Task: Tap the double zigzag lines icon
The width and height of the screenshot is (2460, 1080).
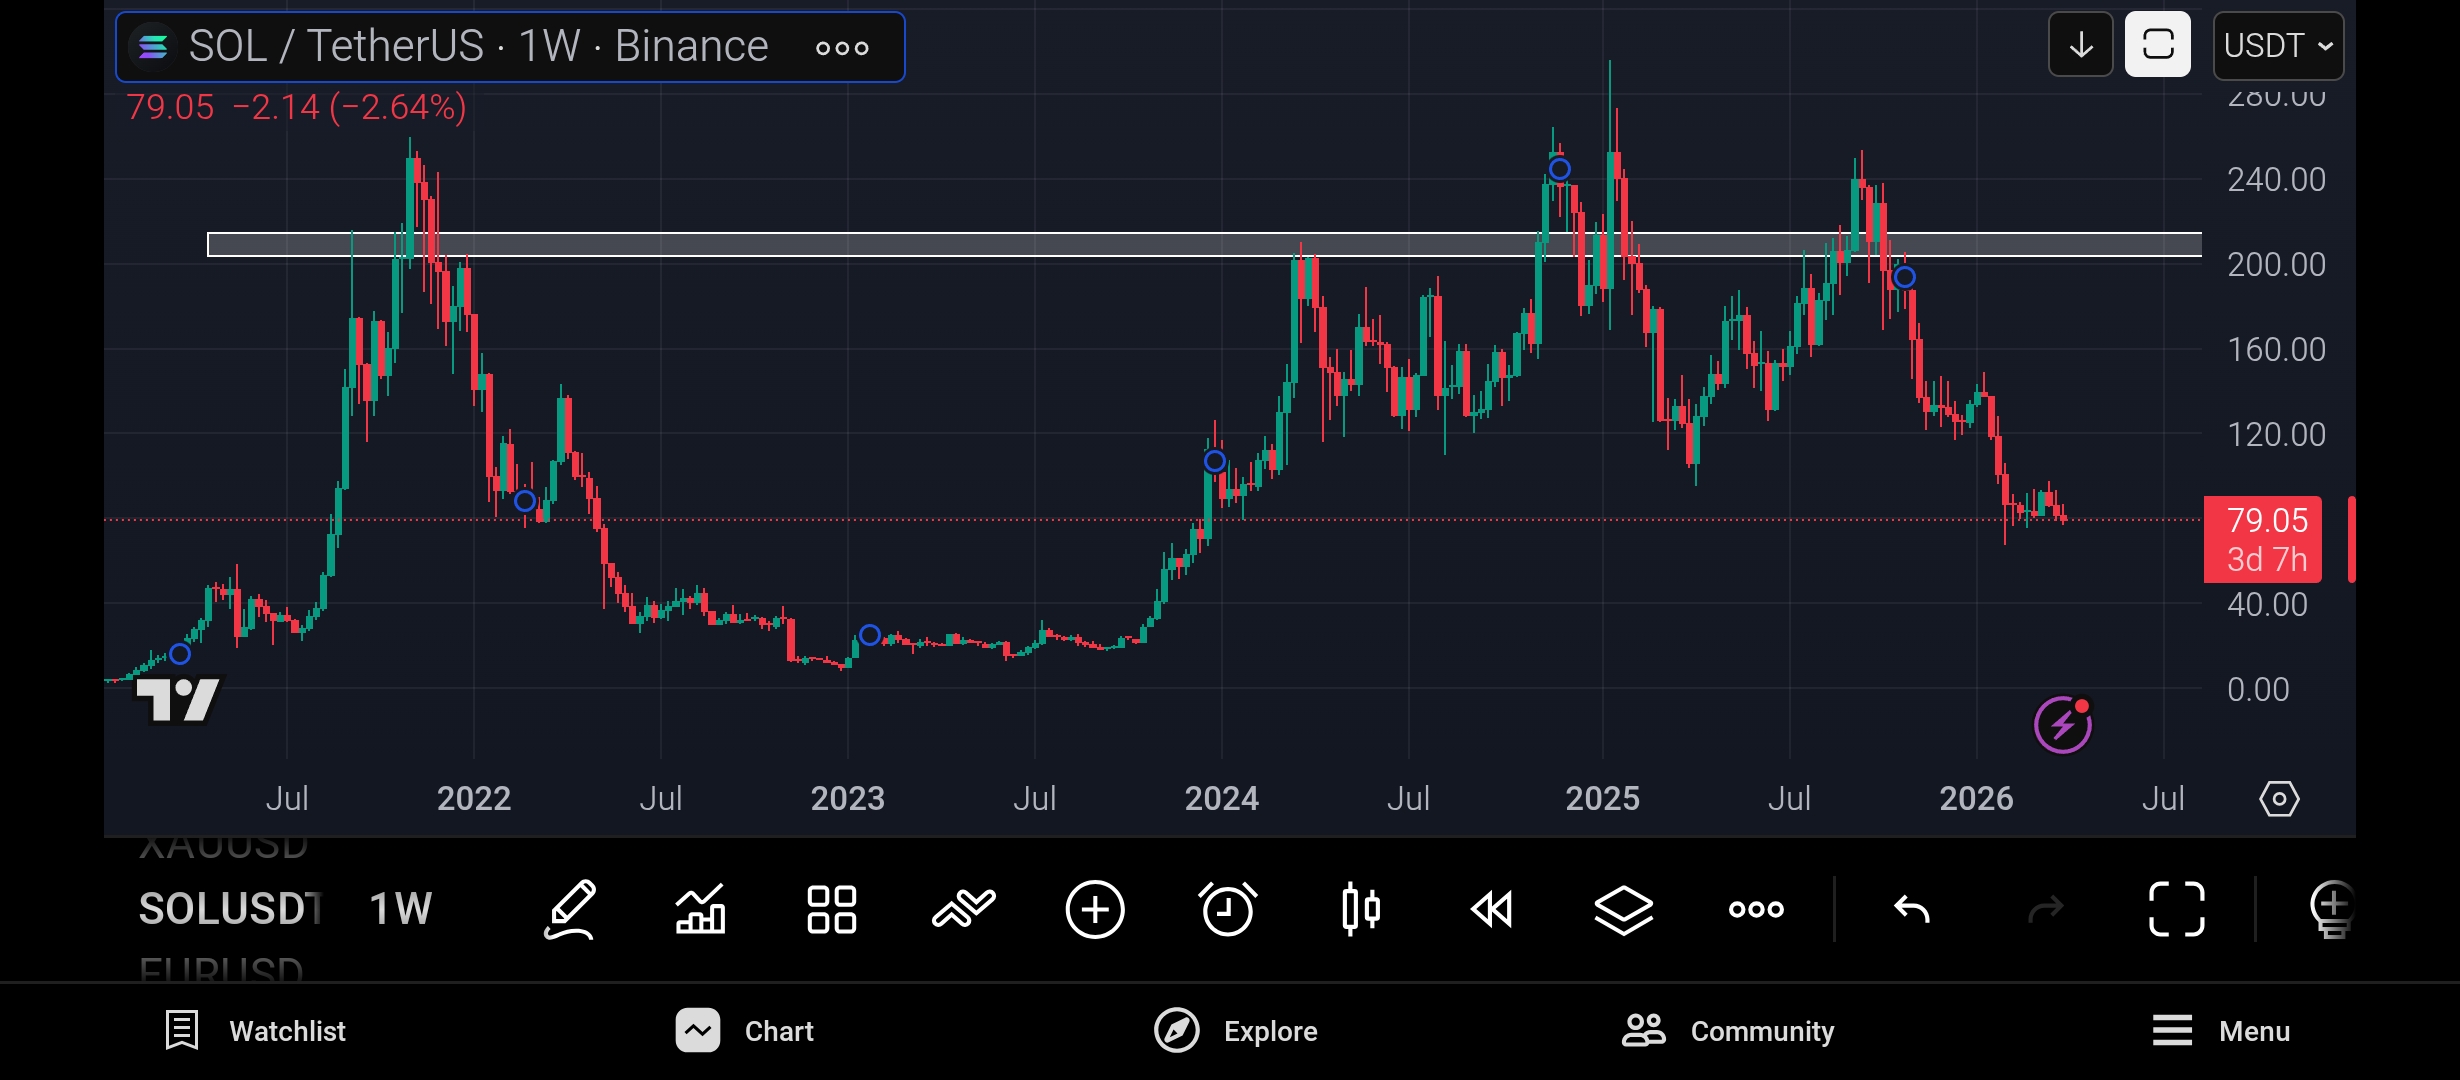Action: pos(964,909)
